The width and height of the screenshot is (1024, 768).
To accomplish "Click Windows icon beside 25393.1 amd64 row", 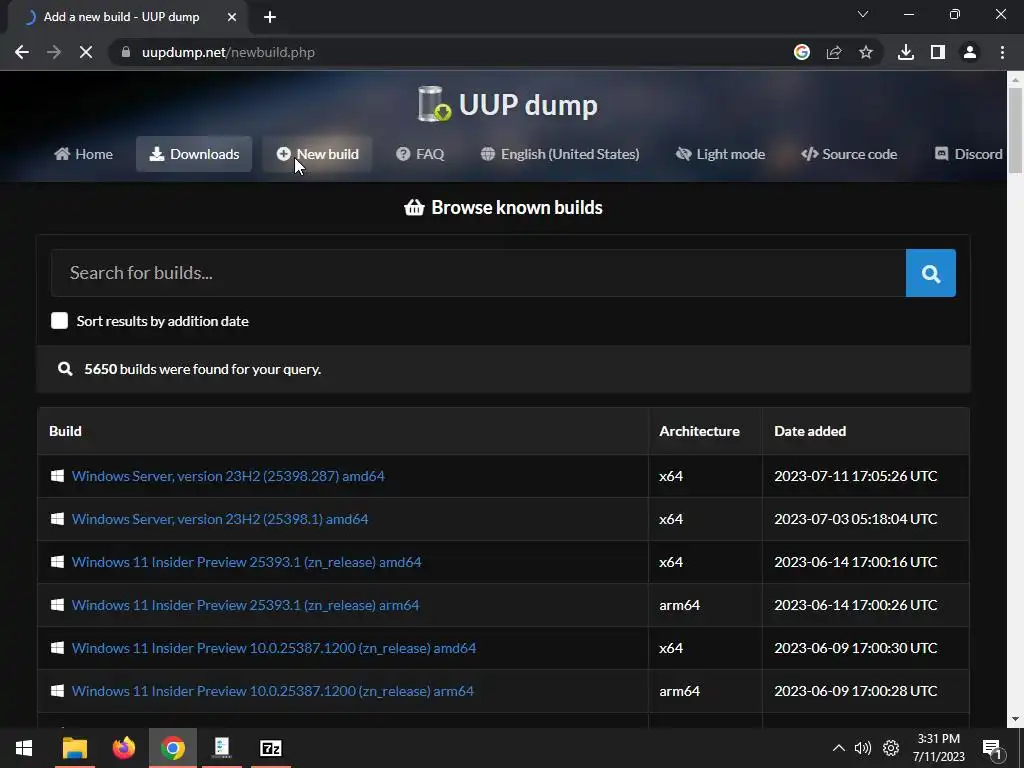I will (x=57, y=562).
